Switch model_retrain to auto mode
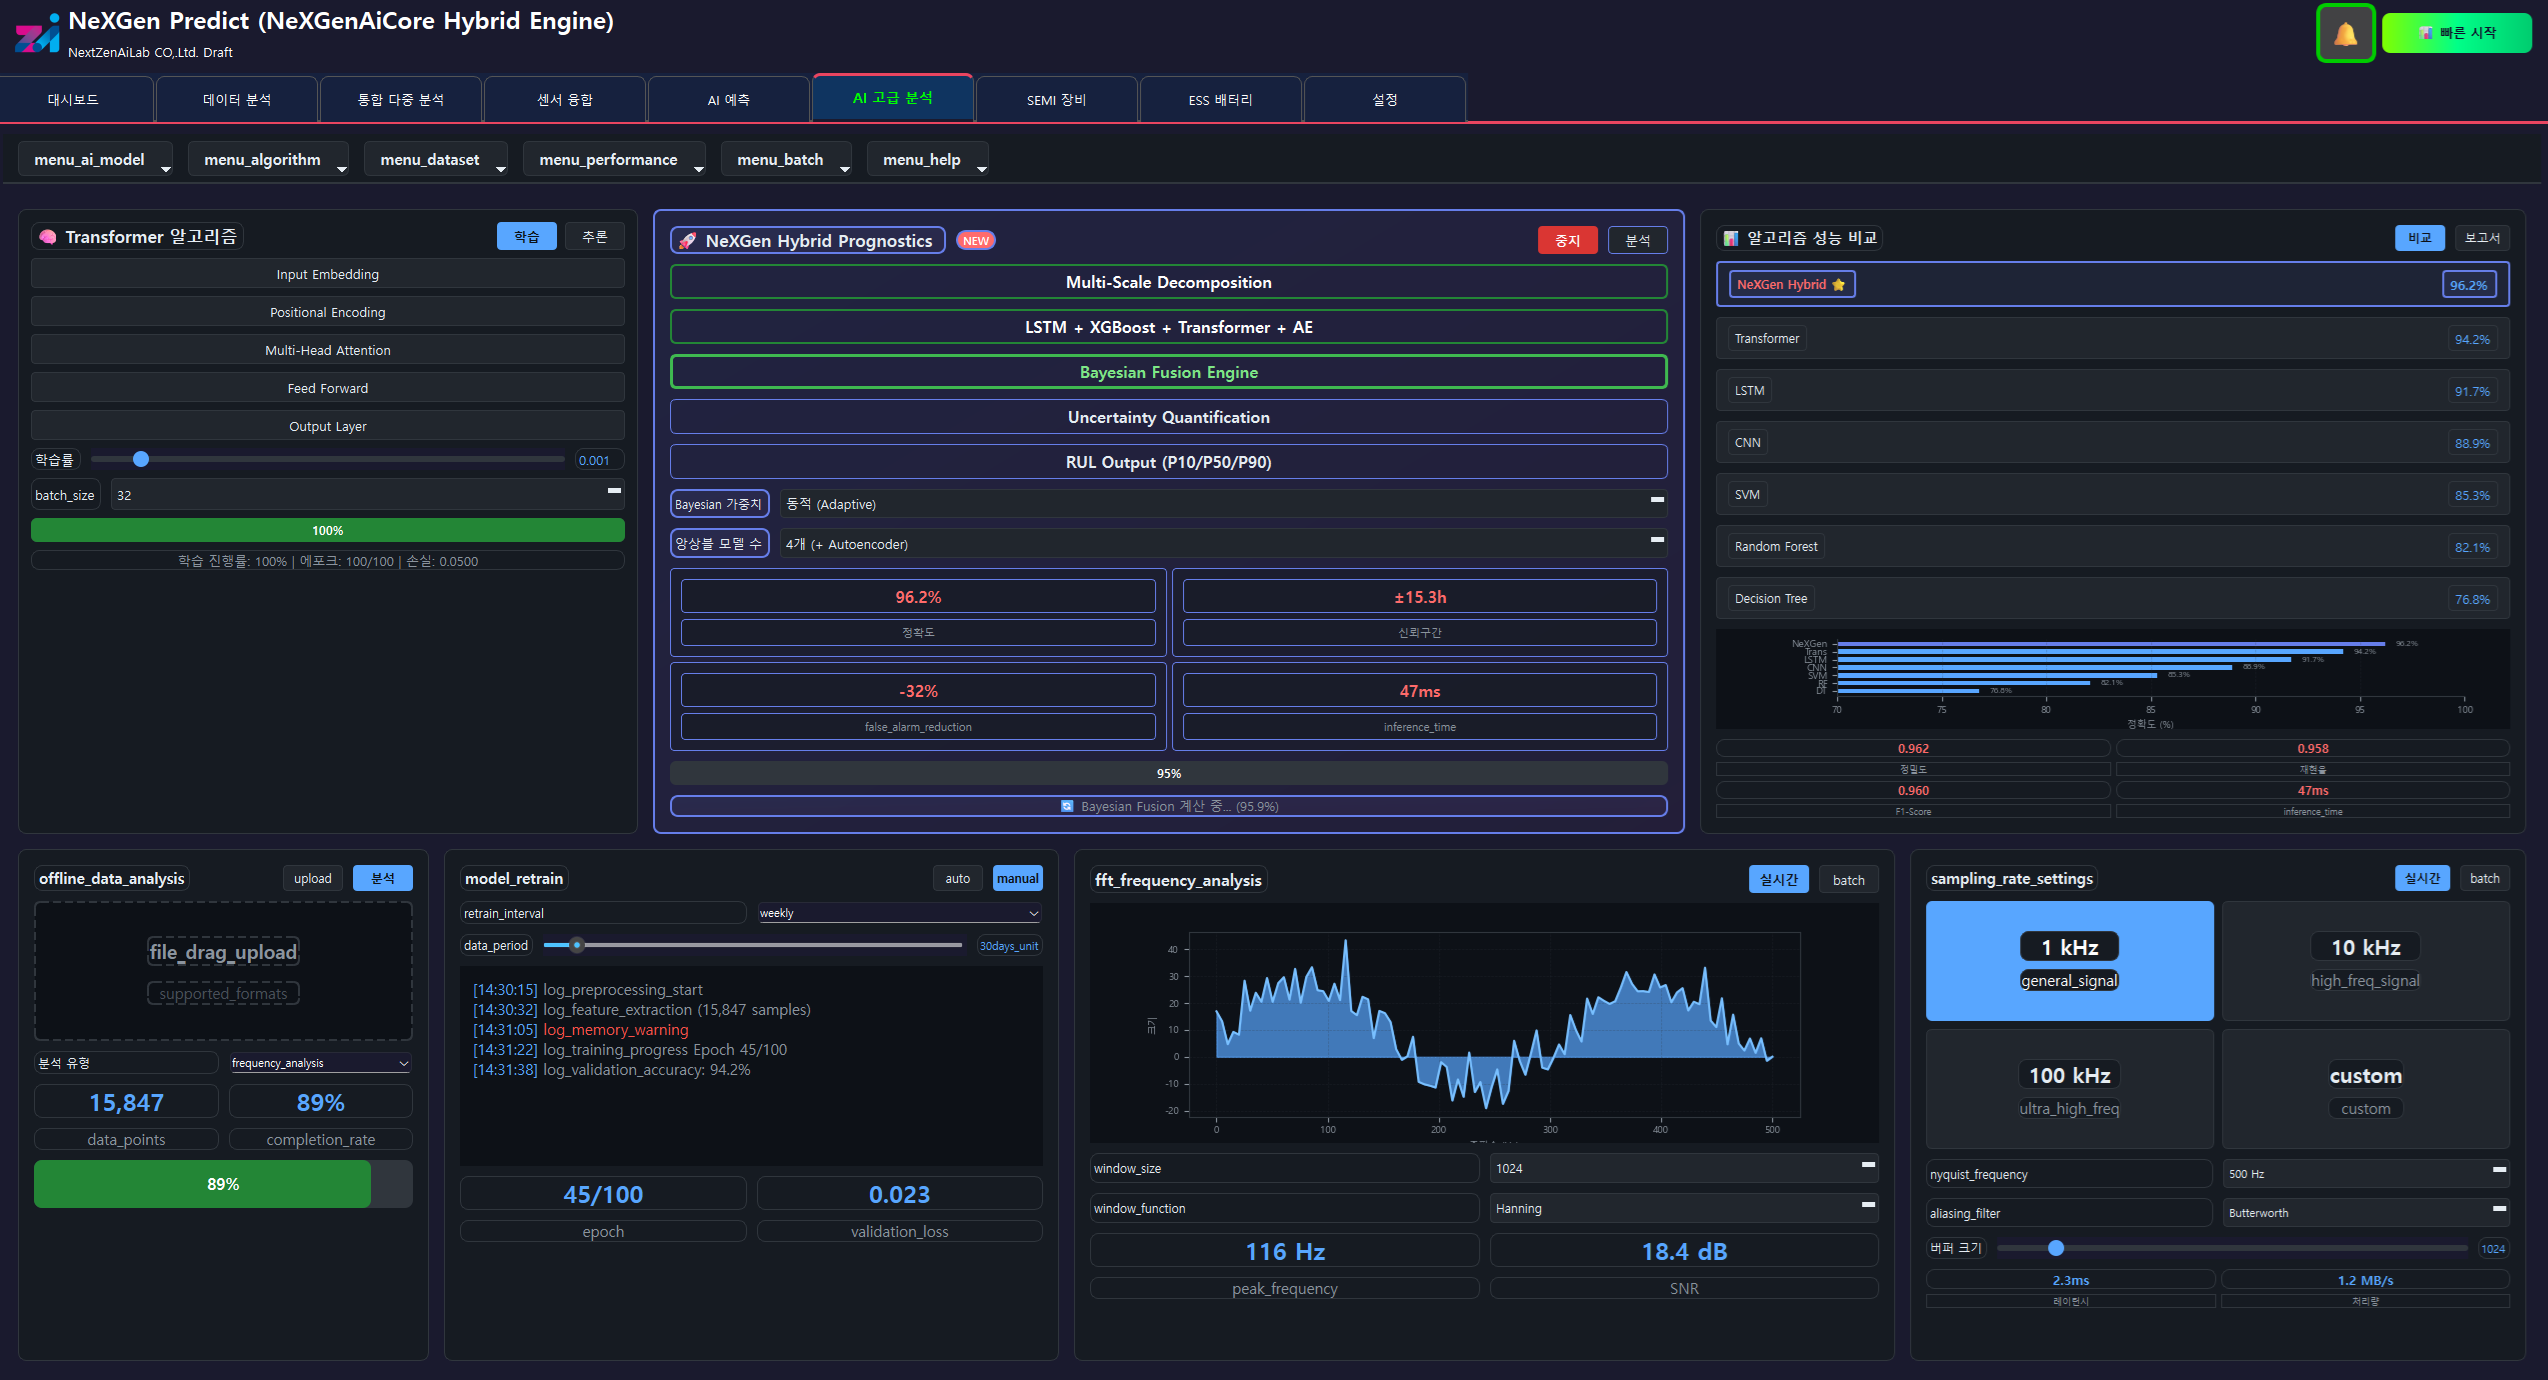This screenshot has width=2548, height=1380. pyautogui.click(x=957, y=878)
